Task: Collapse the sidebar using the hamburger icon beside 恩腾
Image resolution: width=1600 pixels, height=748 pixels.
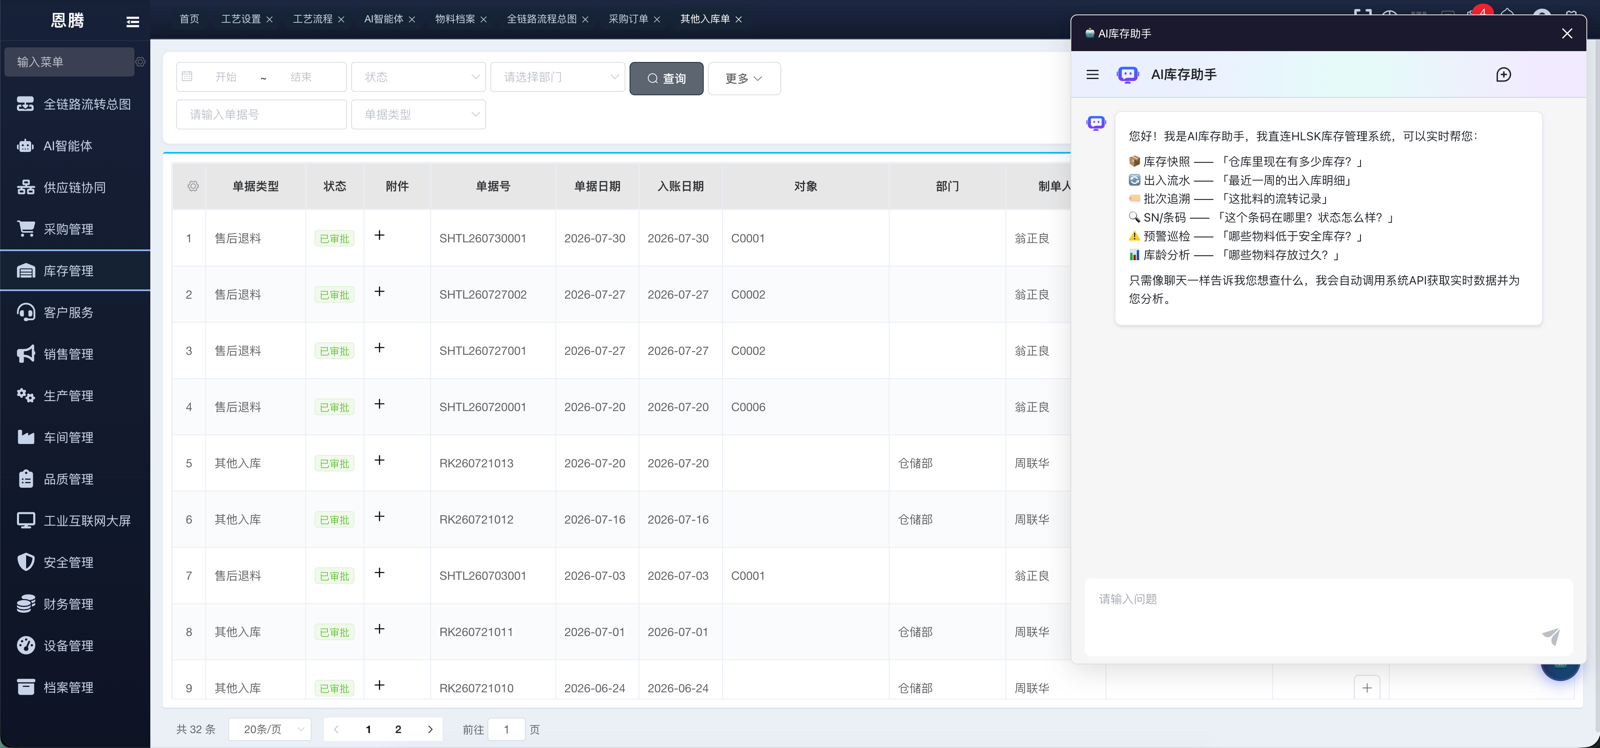Action: coord(132,21)
